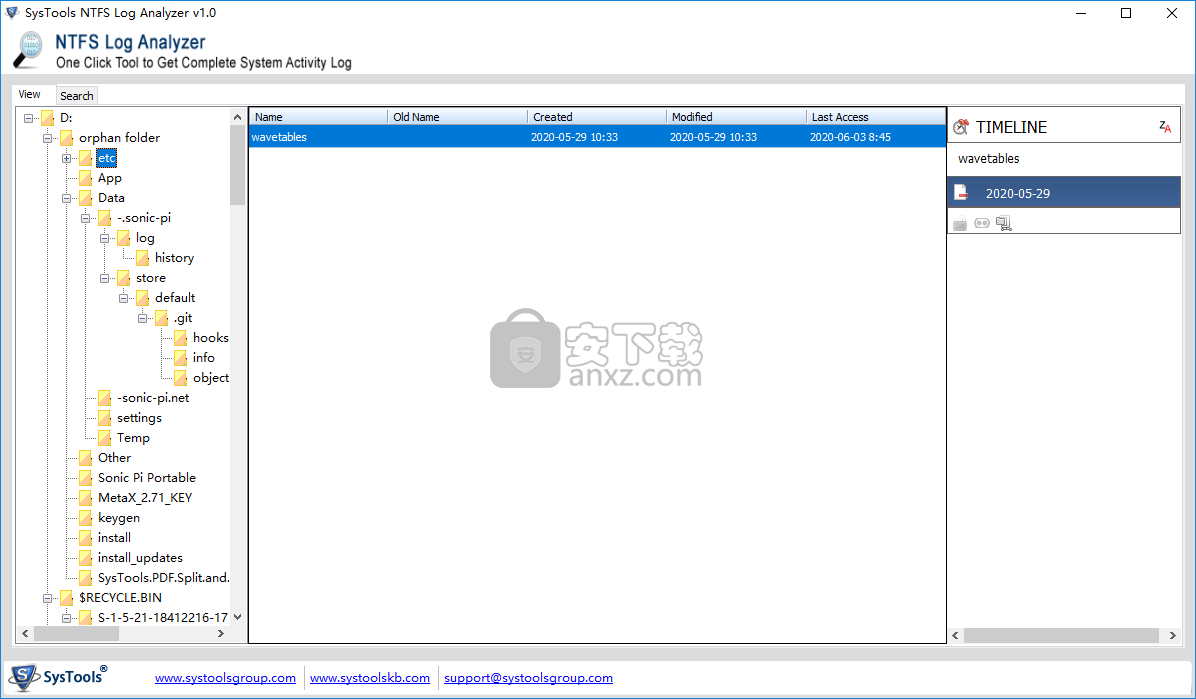Viewport: 1196px width, 699px height.
Task: Select the Sonic Pi Portable folder
Action: (x=146, y=478)
